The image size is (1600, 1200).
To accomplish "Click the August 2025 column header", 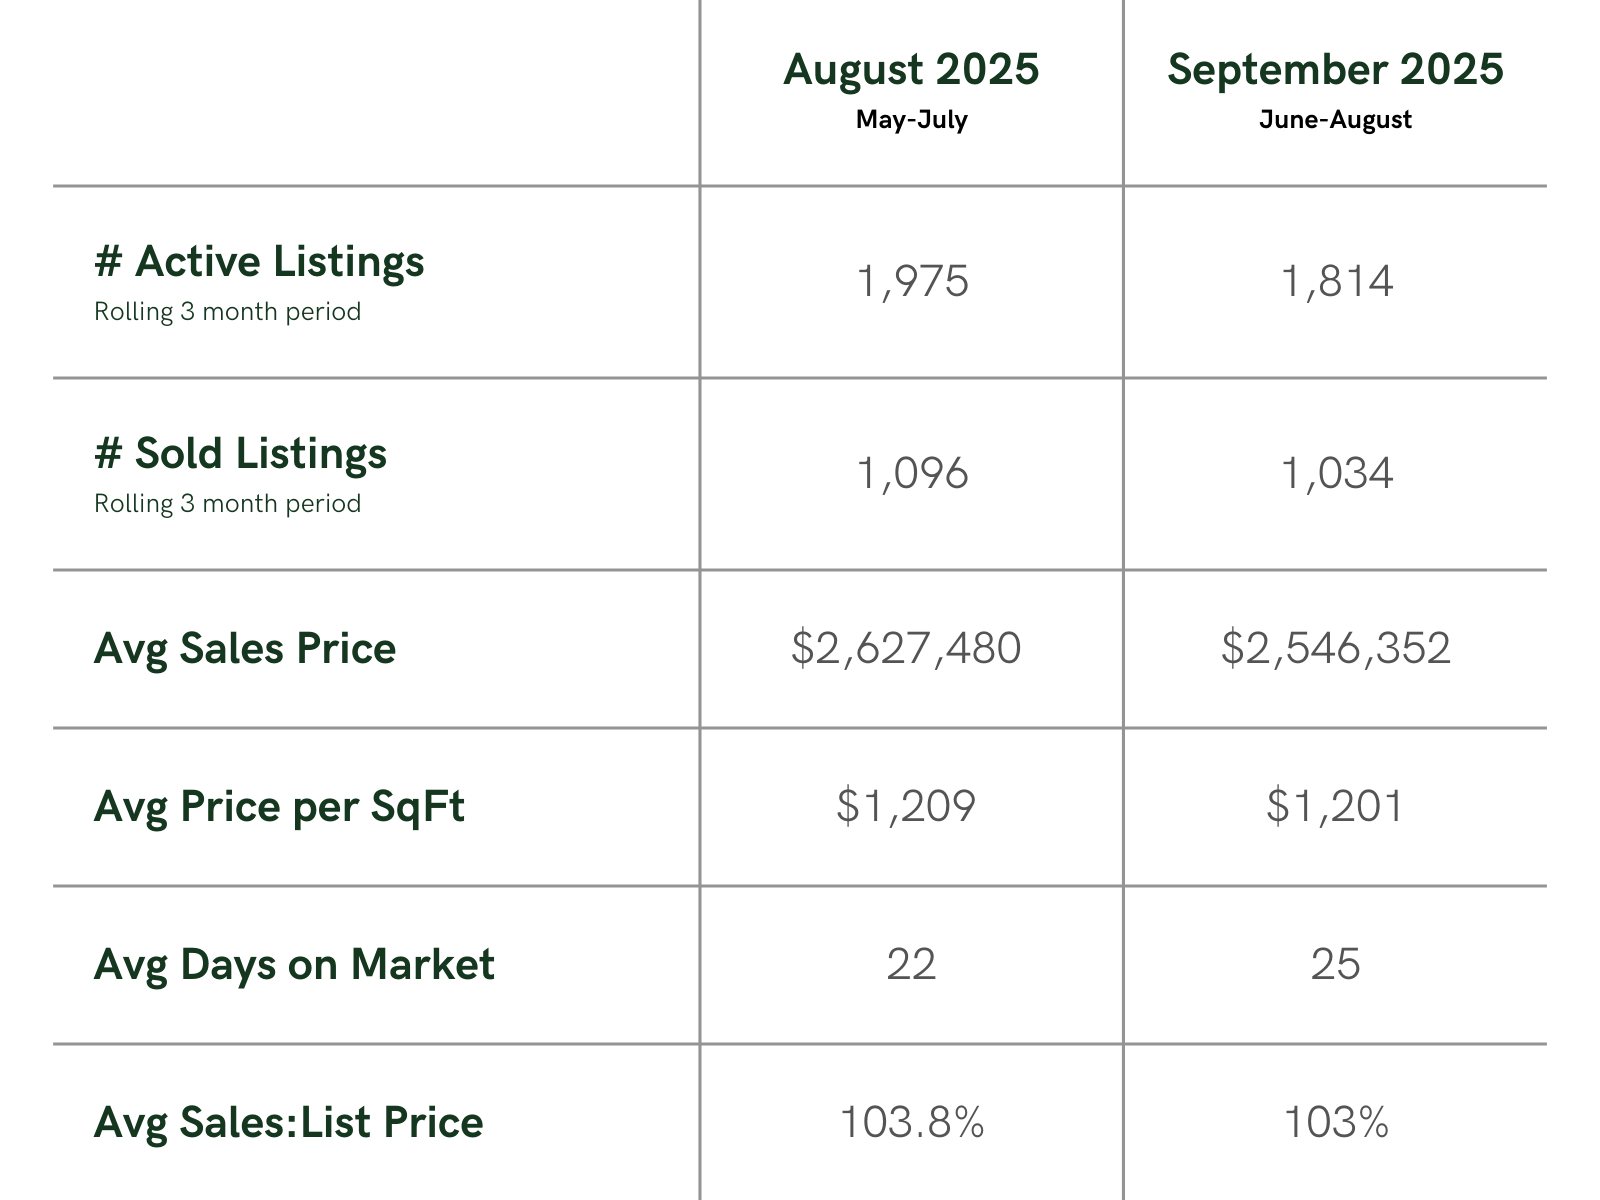I will point(911,70).
